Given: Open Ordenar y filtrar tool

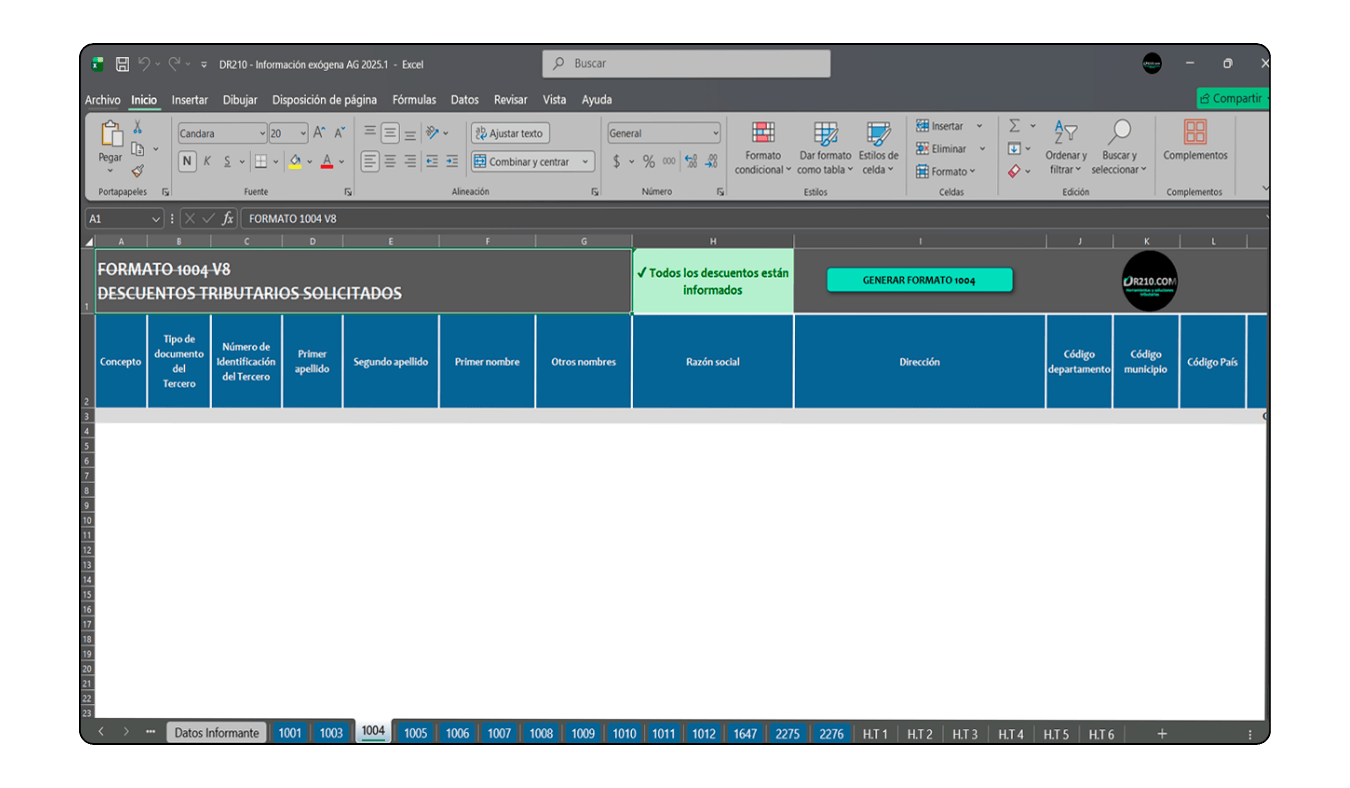Looking at the screenshot, I should [x=1065, y=134].
